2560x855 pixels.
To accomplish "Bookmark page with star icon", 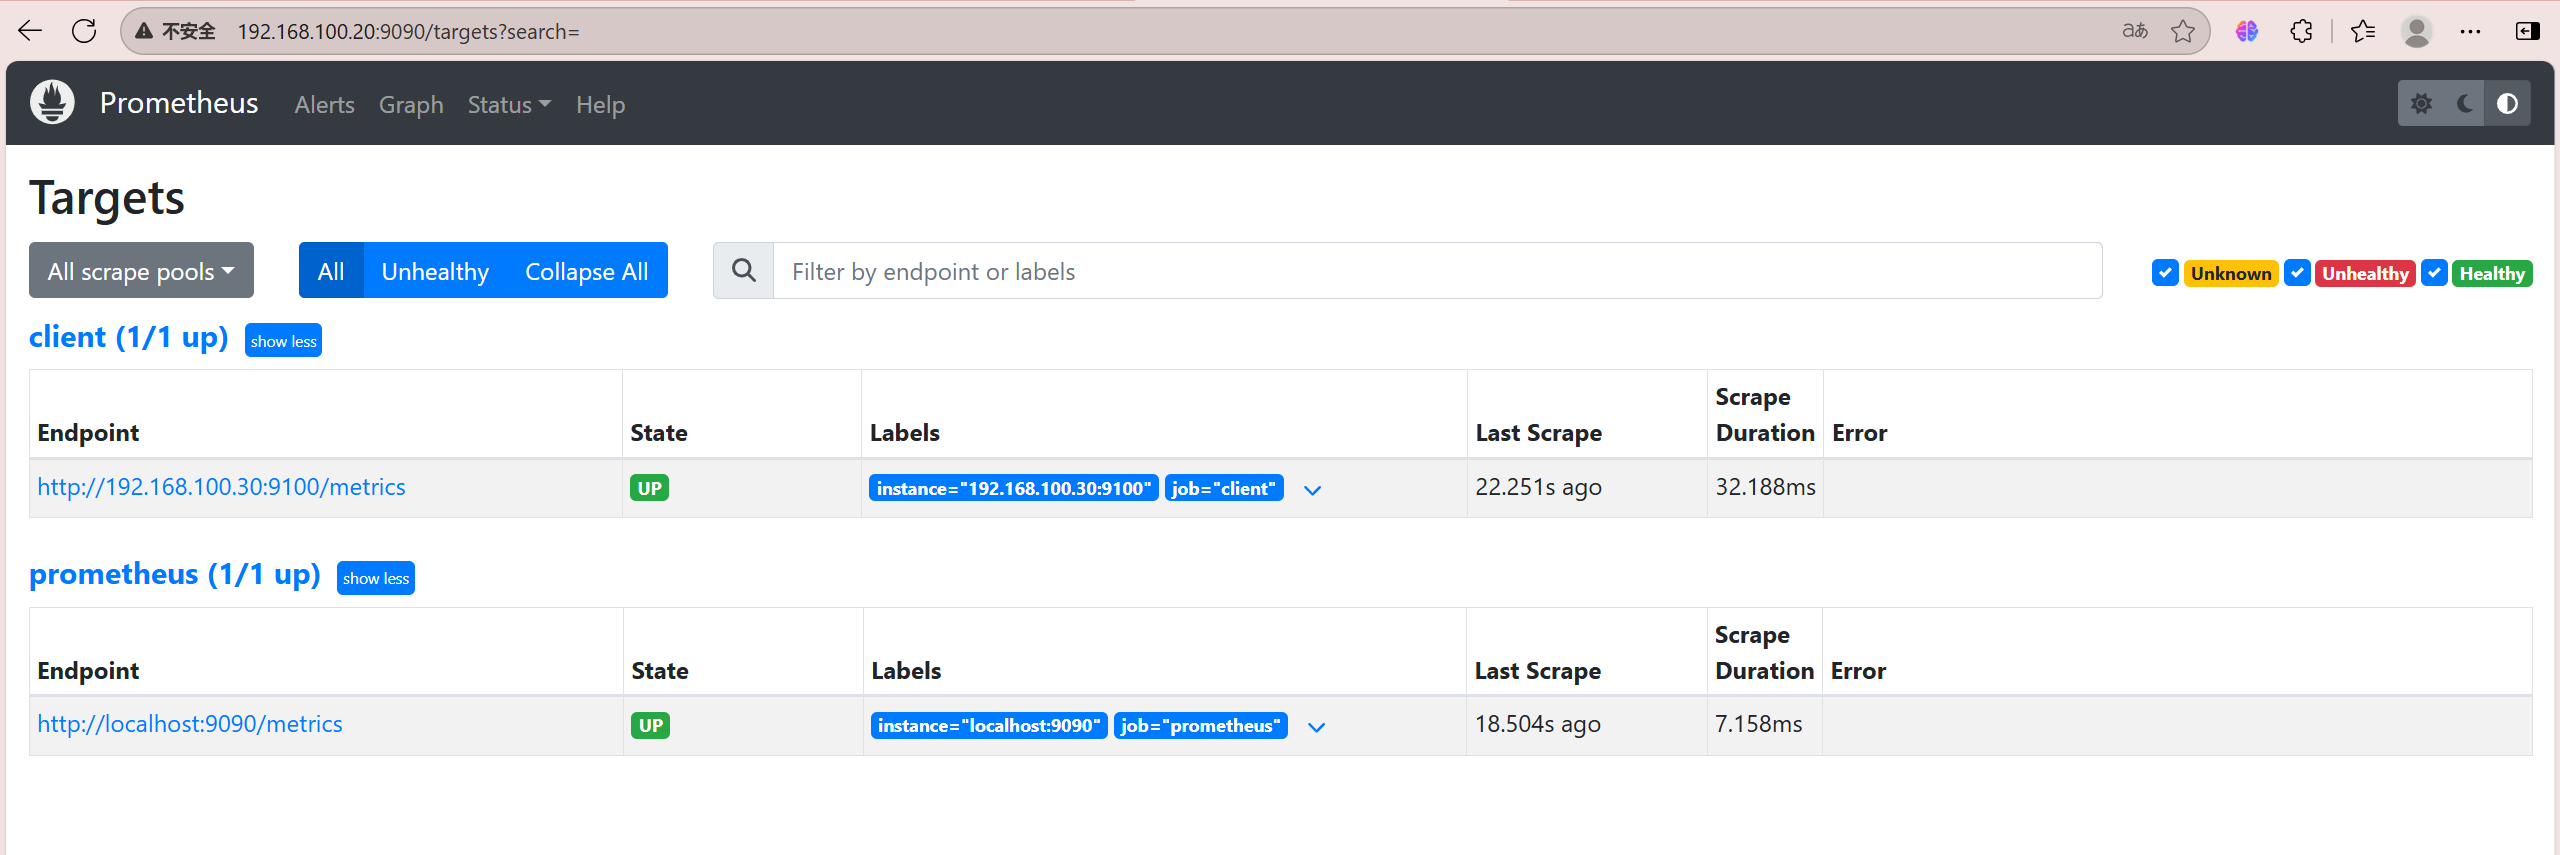I will (x=2182, y=31).
